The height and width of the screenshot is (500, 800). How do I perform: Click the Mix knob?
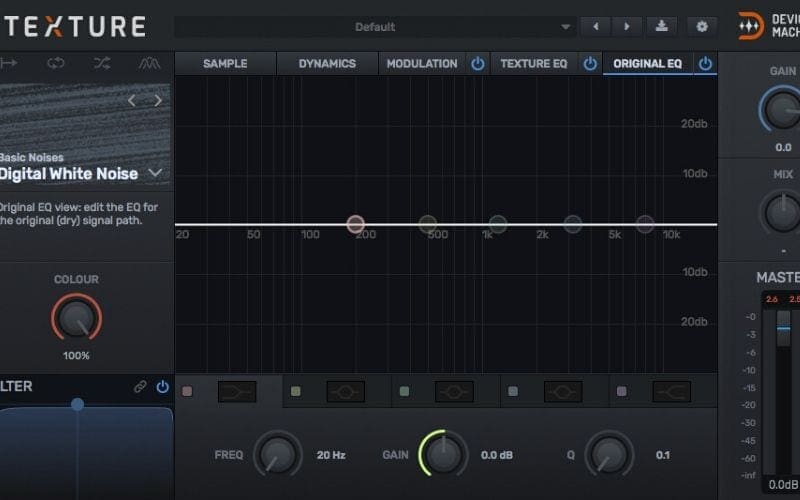coord(782,213)
